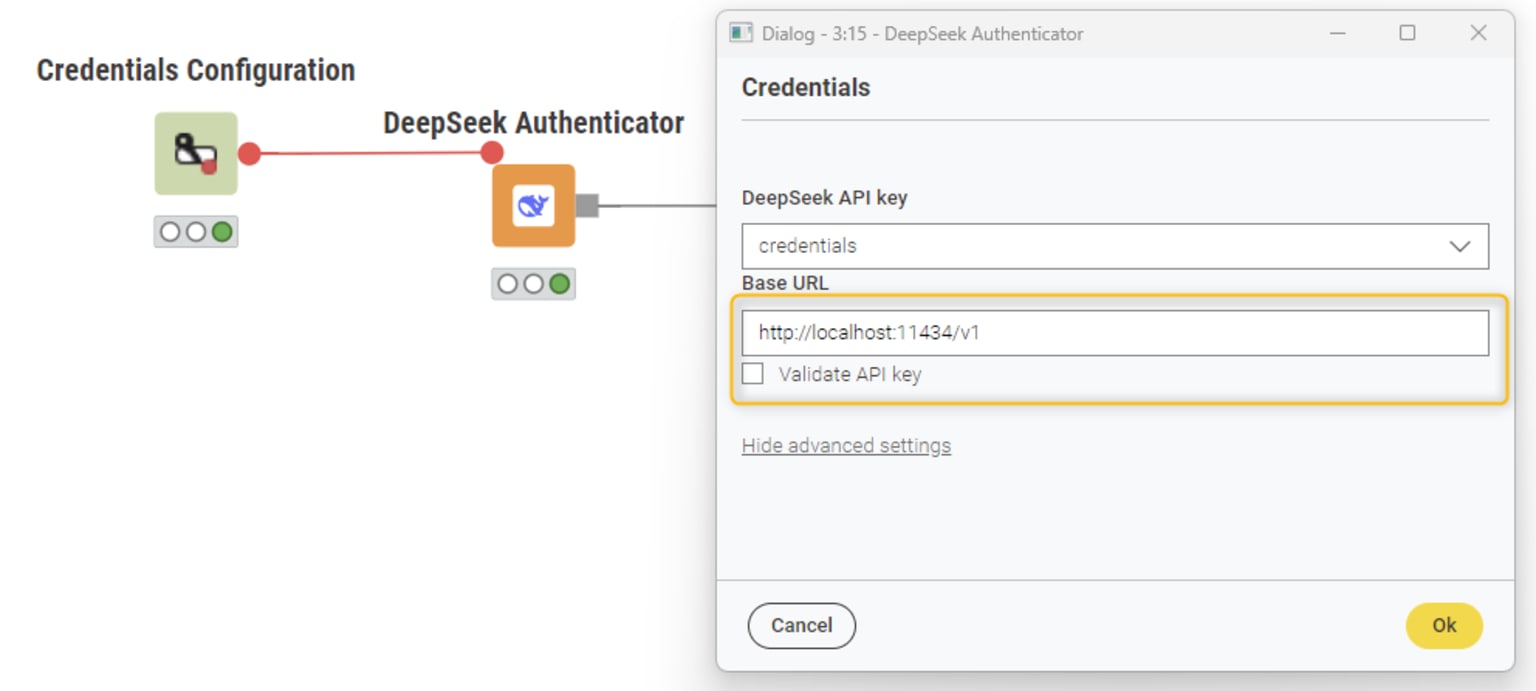Open the DeepSeek API key dropdown

coord(1115,246)
